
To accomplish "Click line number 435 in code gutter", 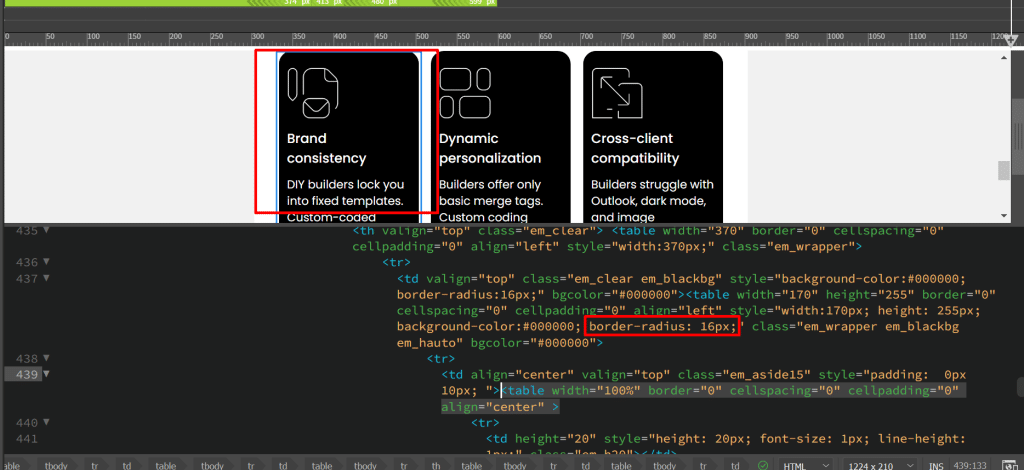I will coord(27,230).
